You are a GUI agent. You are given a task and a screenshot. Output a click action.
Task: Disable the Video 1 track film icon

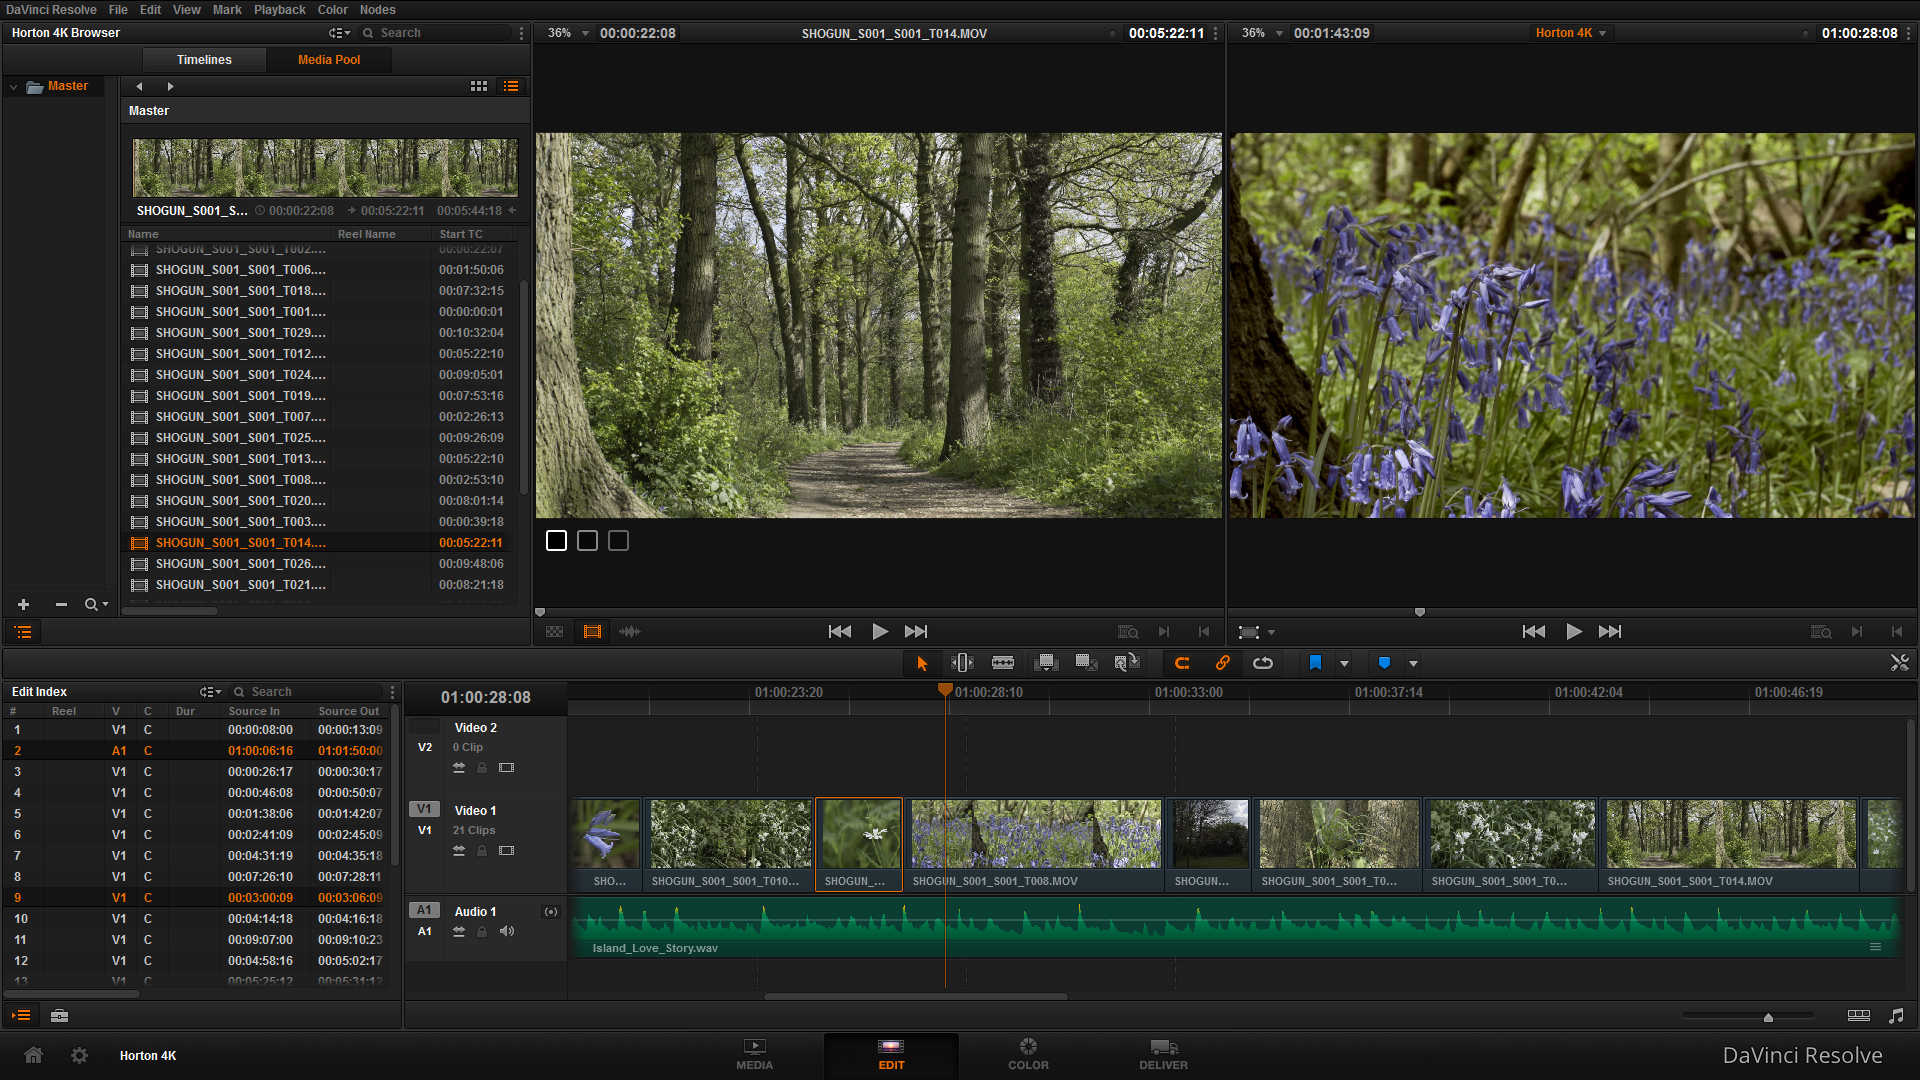point(507,851)
